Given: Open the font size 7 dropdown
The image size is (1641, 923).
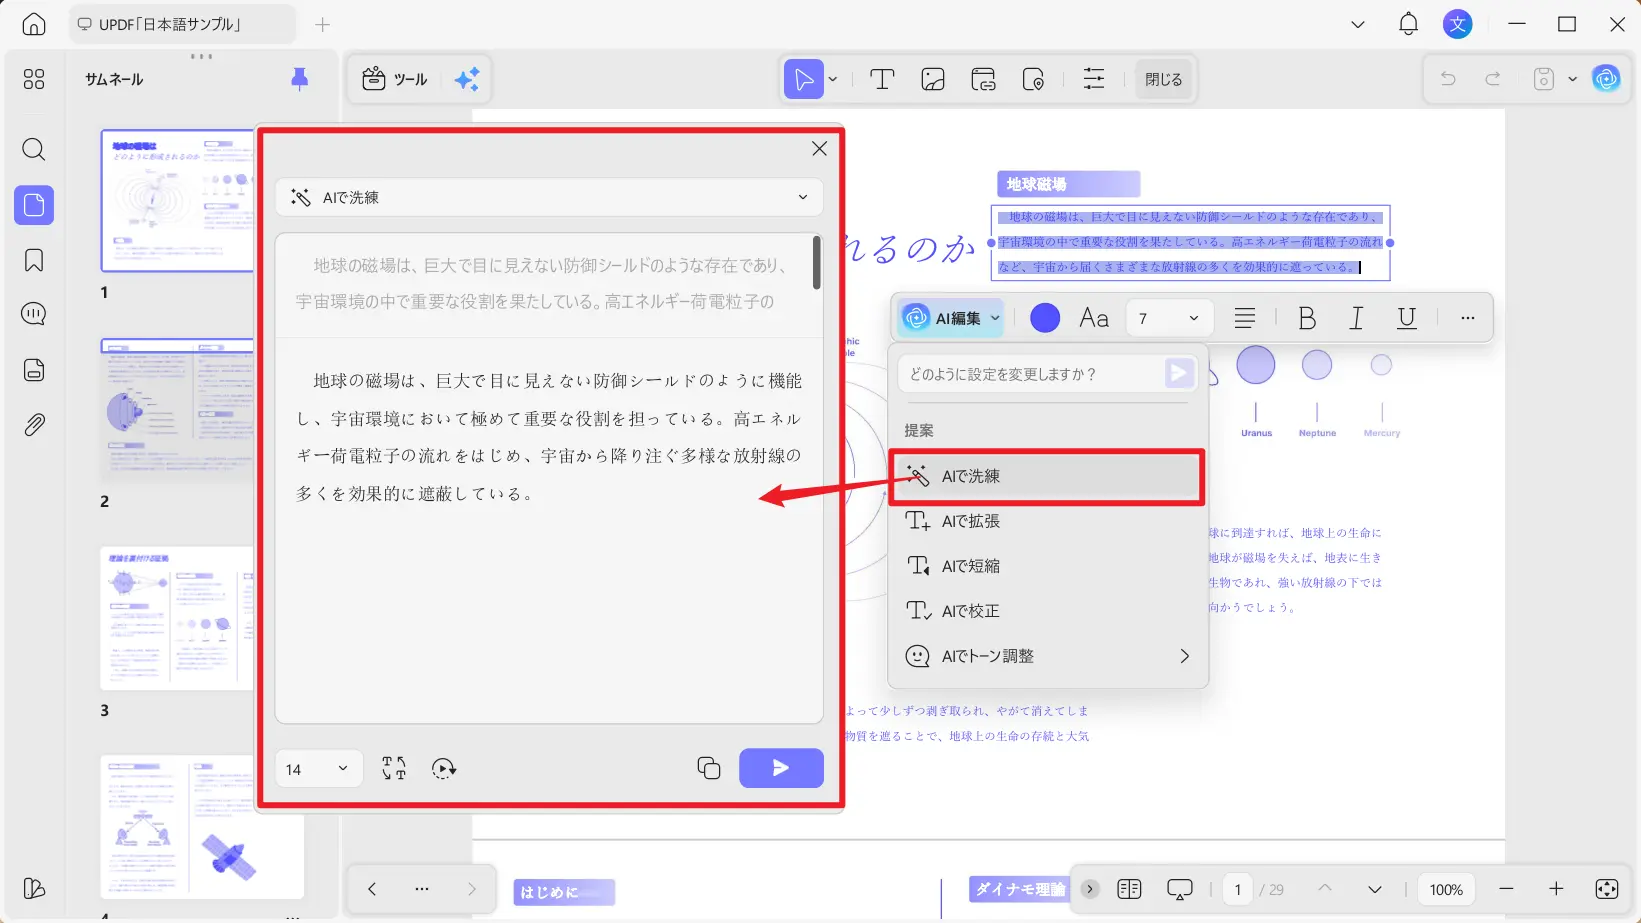Looking at the screenshot, I should (1168, 317).
